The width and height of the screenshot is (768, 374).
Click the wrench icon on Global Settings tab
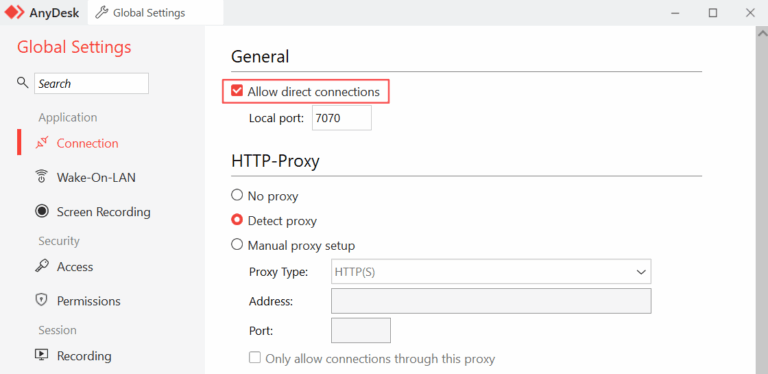(x=101, y=13)
